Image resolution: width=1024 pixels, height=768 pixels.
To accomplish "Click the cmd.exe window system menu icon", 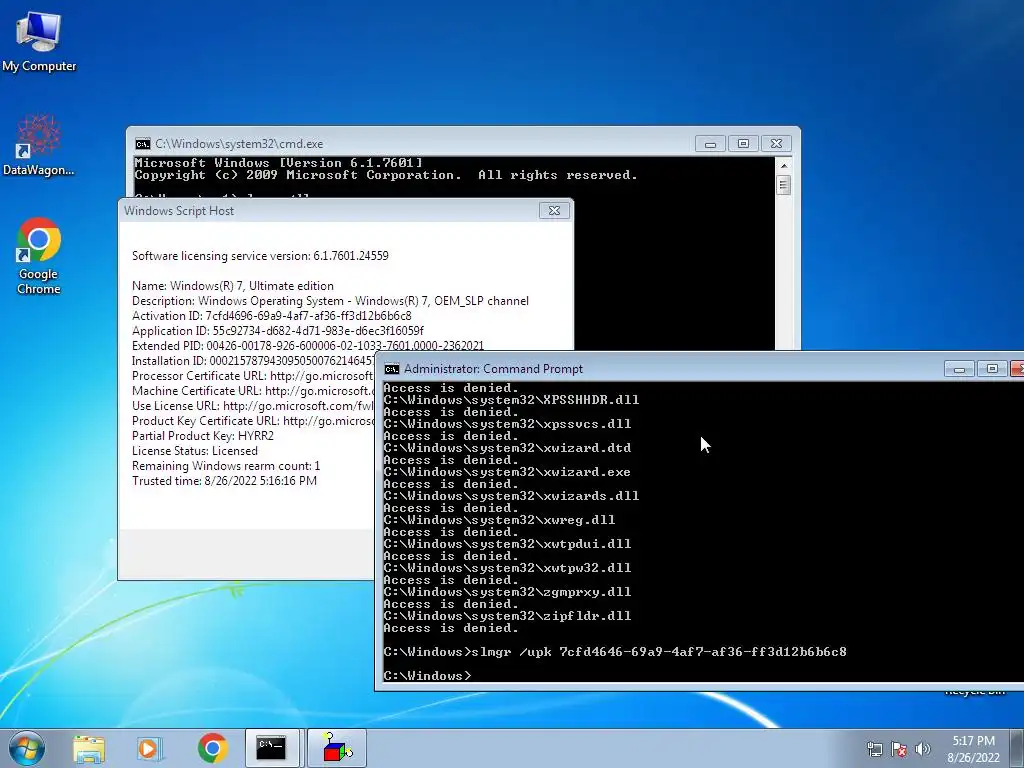I will click(x=142, y=144).
